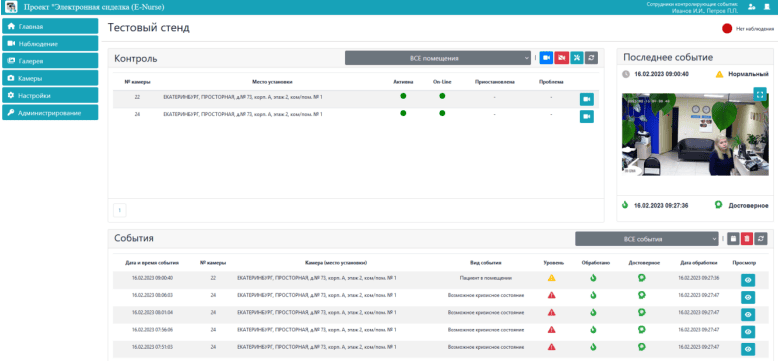Click 'Дата и время события' column header
The image size is (778, 361).
click(152, 263)
